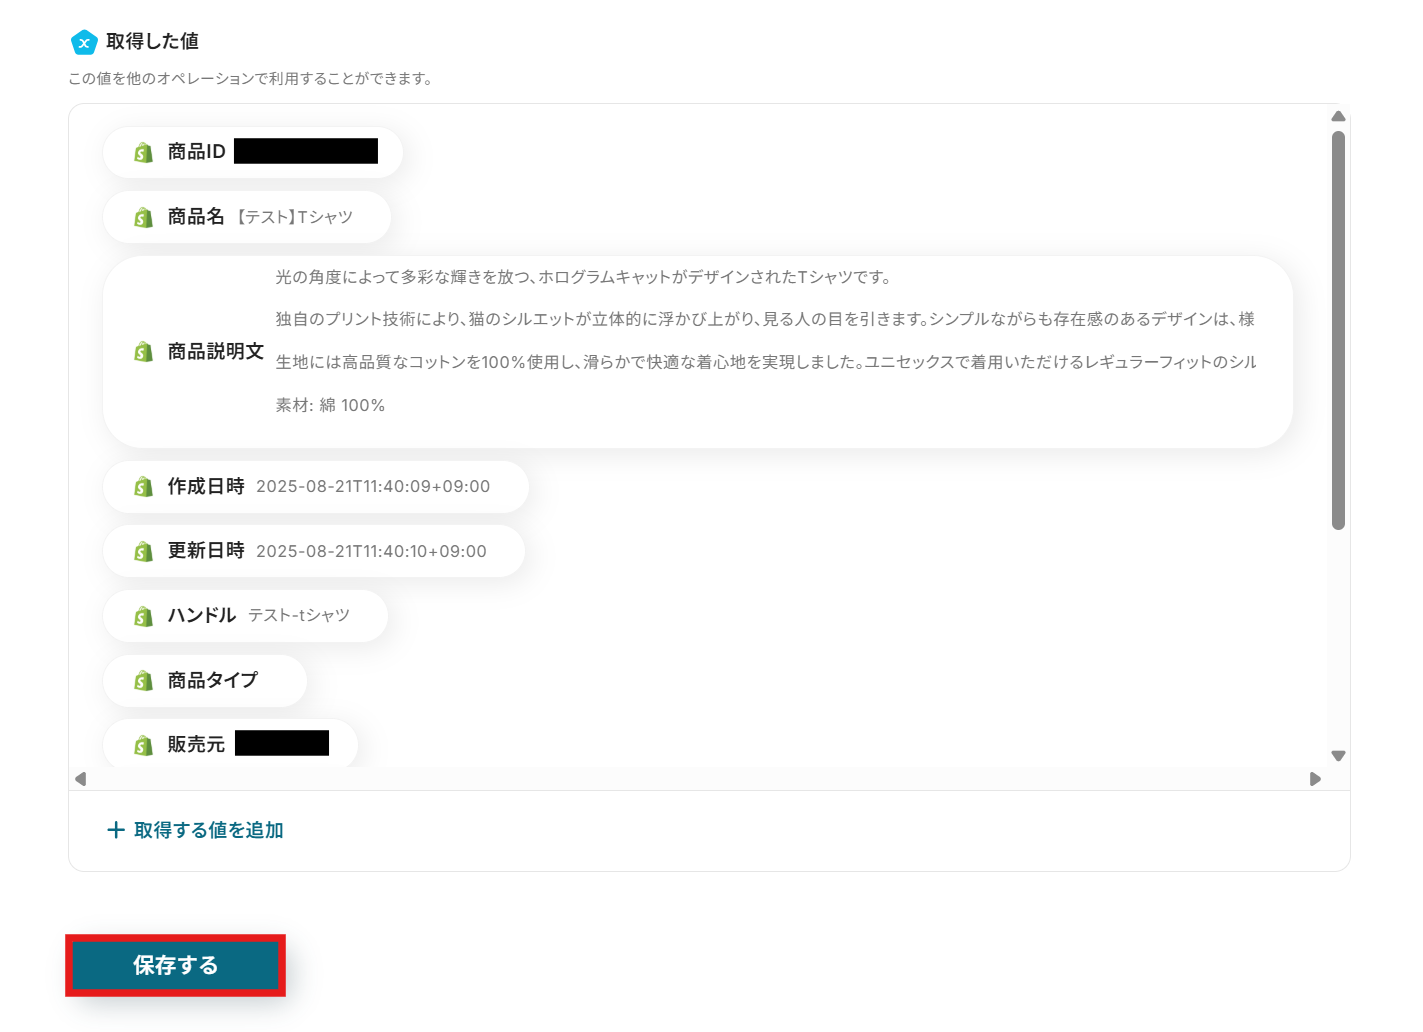Click the plus icon for 取得する値を追加
The height and width of the screenshot is (1032, 1423).
[116, 830]
